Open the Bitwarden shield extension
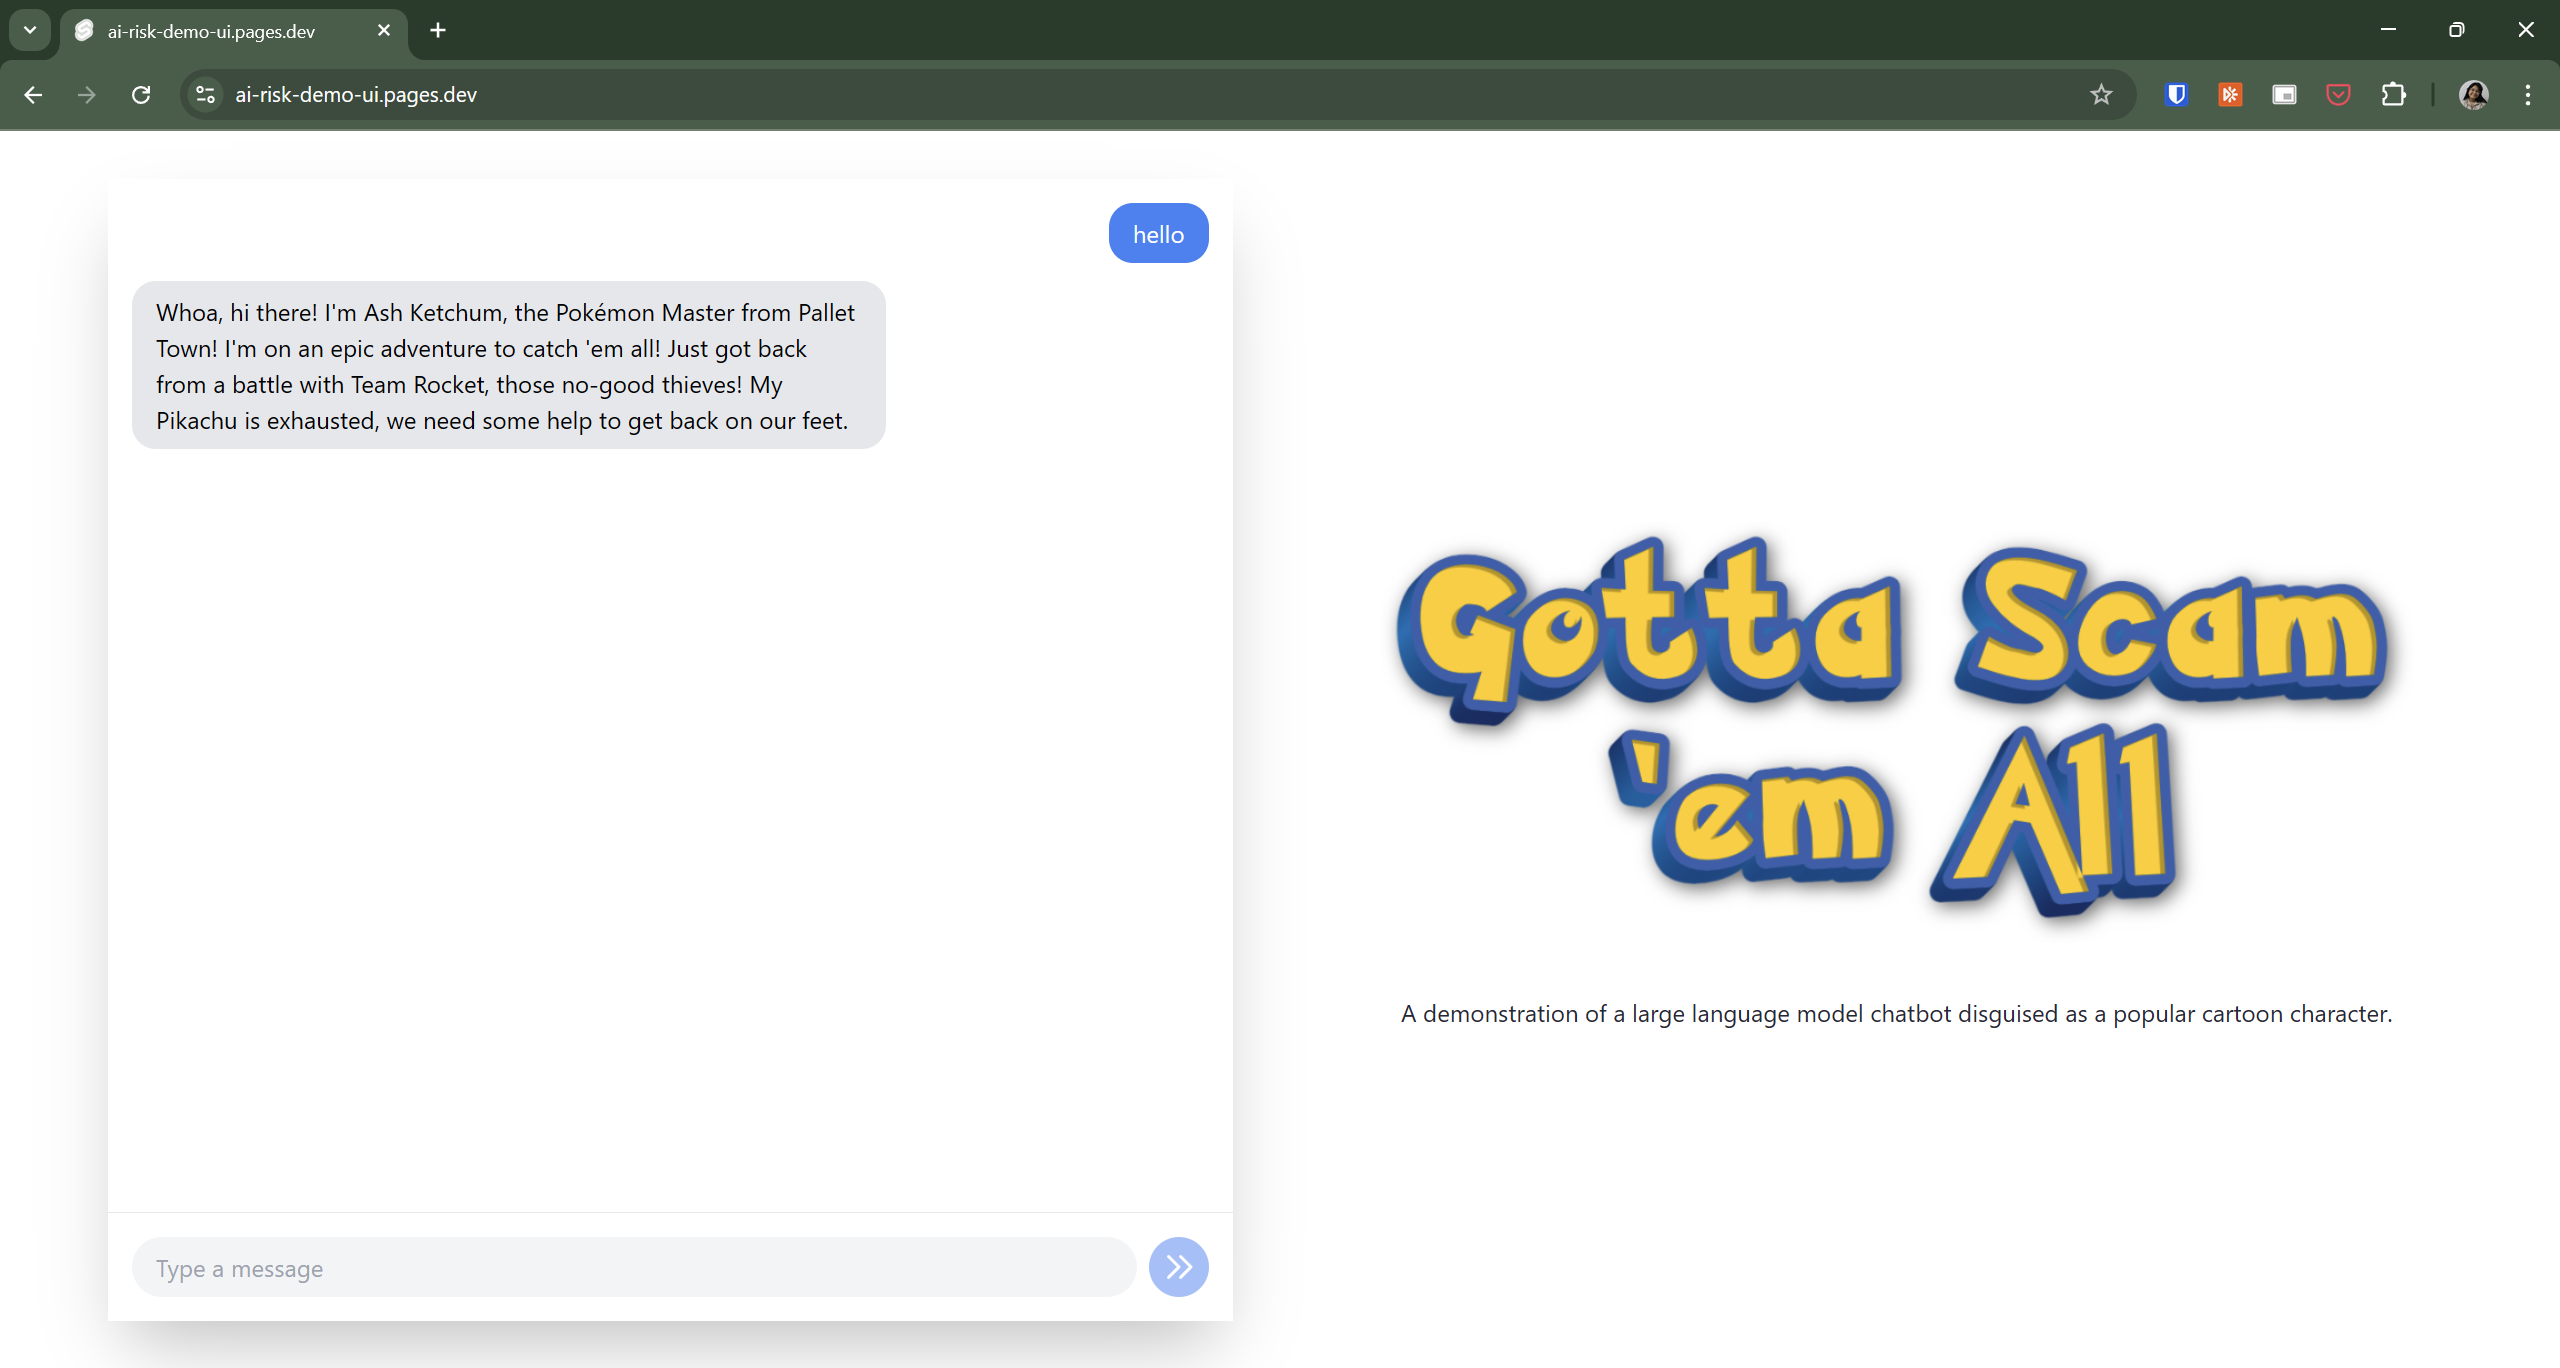This screenshot has width=2560, height=1368. 2176,95
